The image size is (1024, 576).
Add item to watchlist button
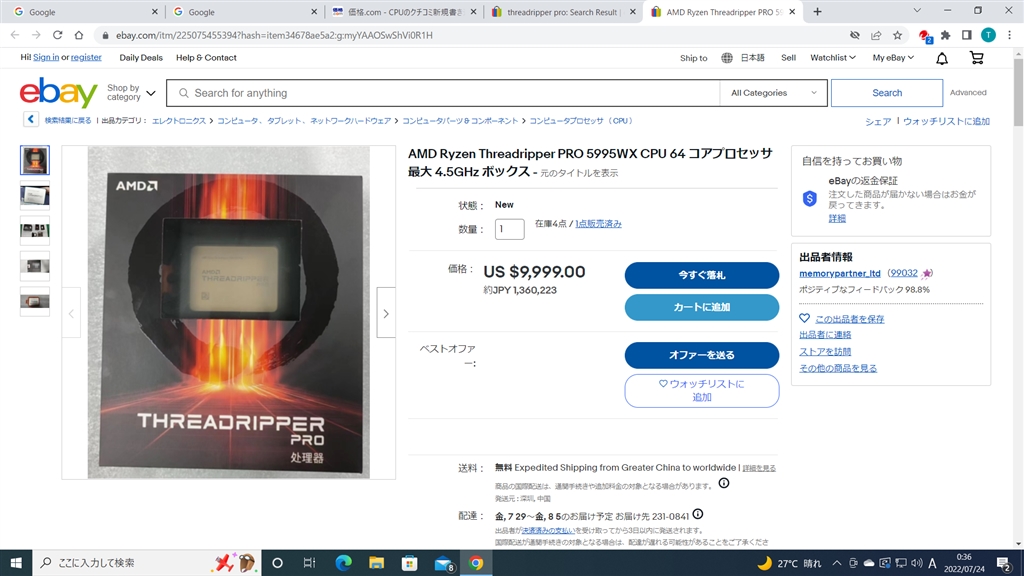pyautogui.click(x=701, y=391)
